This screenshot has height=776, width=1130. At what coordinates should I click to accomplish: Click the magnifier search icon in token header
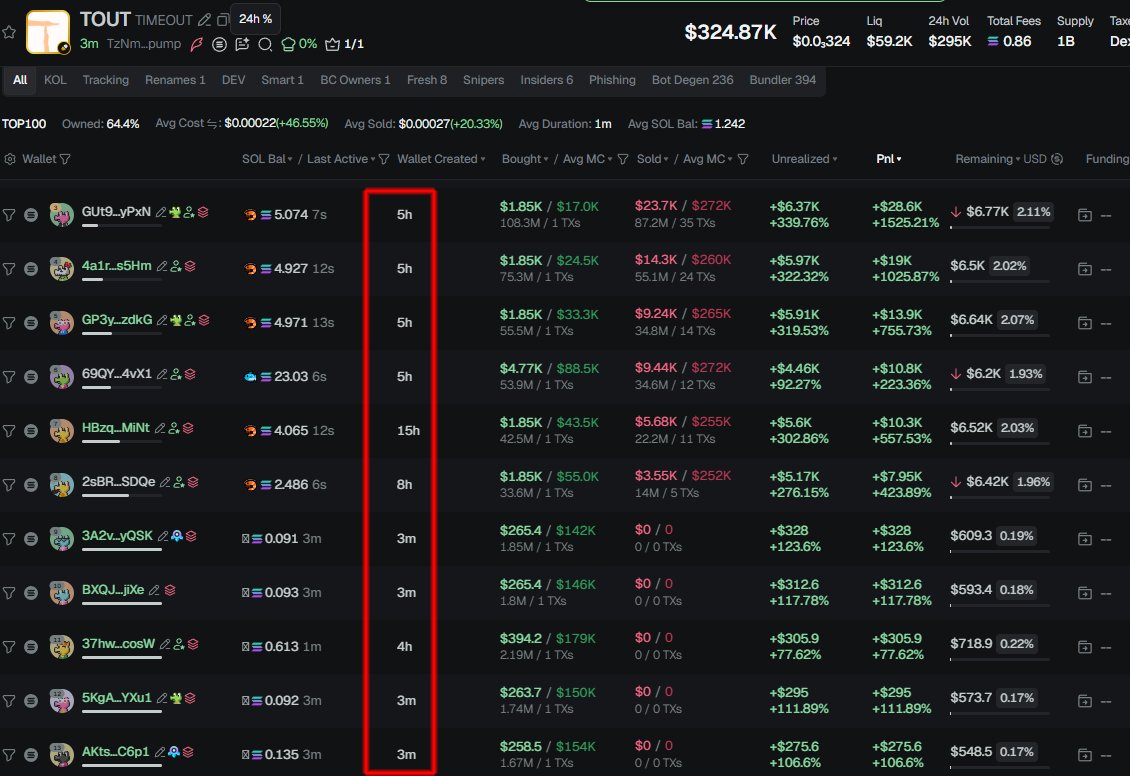point(265,44)
